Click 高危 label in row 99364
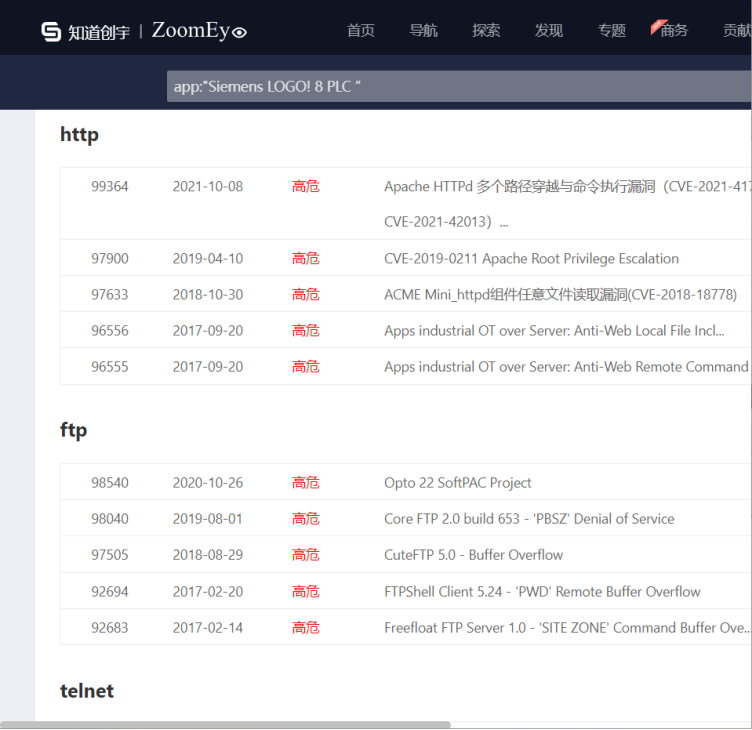This screenshot has width=752, height=730. (306, 187)
